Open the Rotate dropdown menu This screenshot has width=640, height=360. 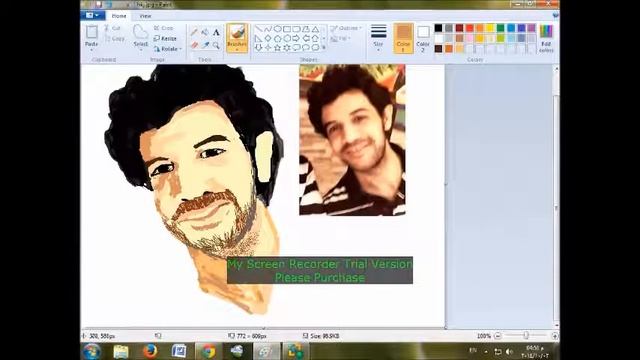(168, 49)
